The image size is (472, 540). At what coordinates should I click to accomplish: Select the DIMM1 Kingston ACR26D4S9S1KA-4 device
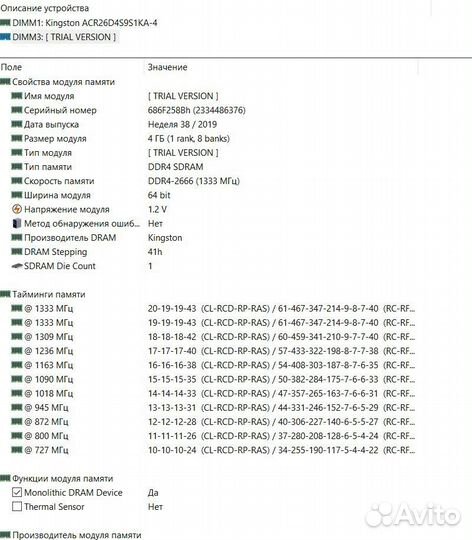85,23
